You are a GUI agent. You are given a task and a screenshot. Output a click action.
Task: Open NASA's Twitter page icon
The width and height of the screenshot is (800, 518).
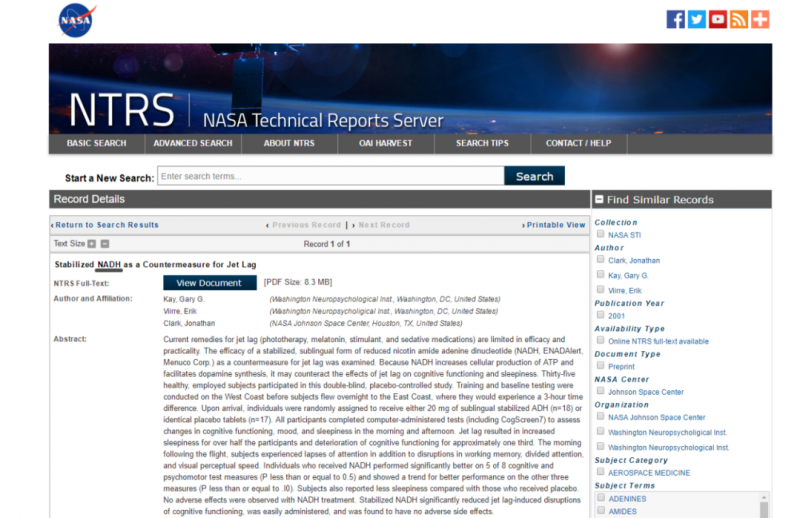click(x=697, y=19)
